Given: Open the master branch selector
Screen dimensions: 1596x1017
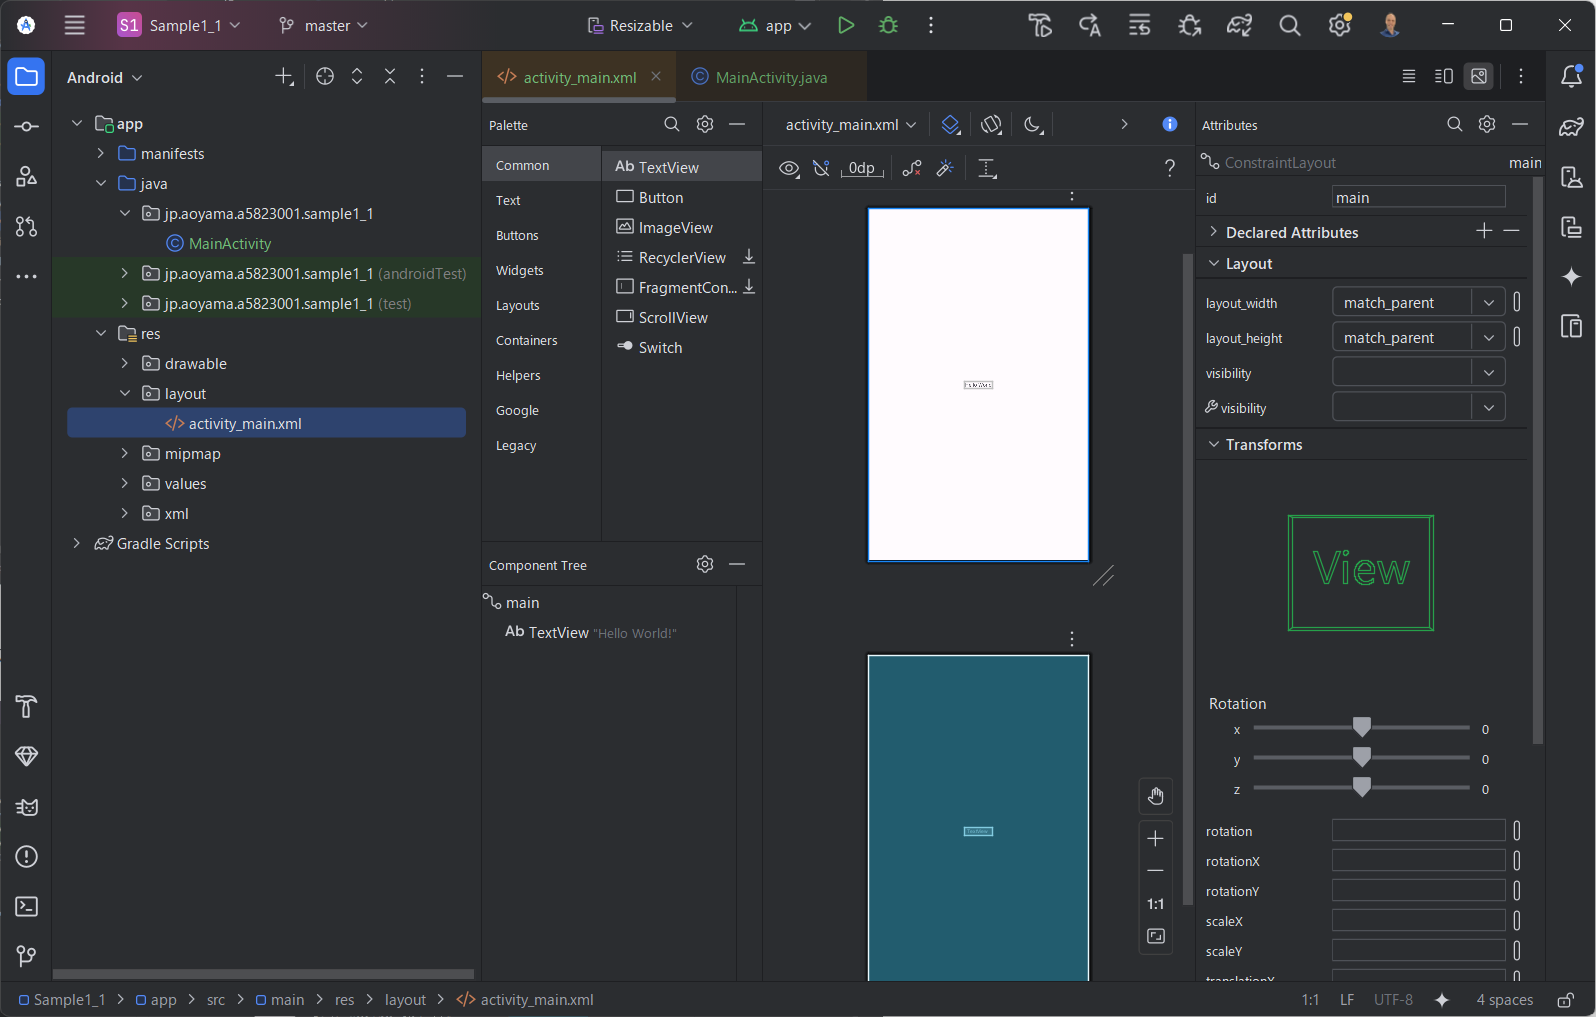Looking at the screenshot, I should (324, 25).
